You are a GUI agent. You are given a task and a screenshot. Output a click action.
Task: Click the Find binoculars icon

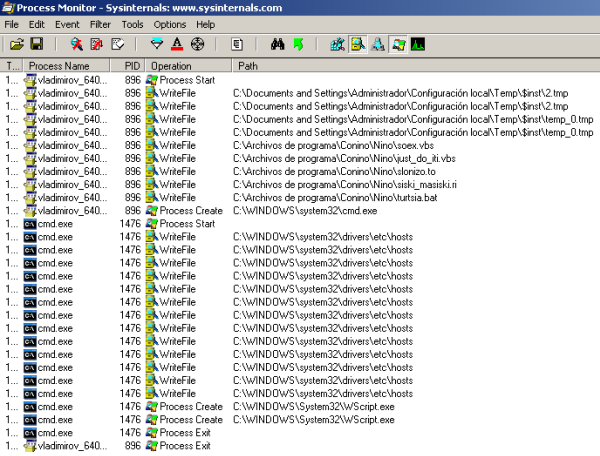277,44
